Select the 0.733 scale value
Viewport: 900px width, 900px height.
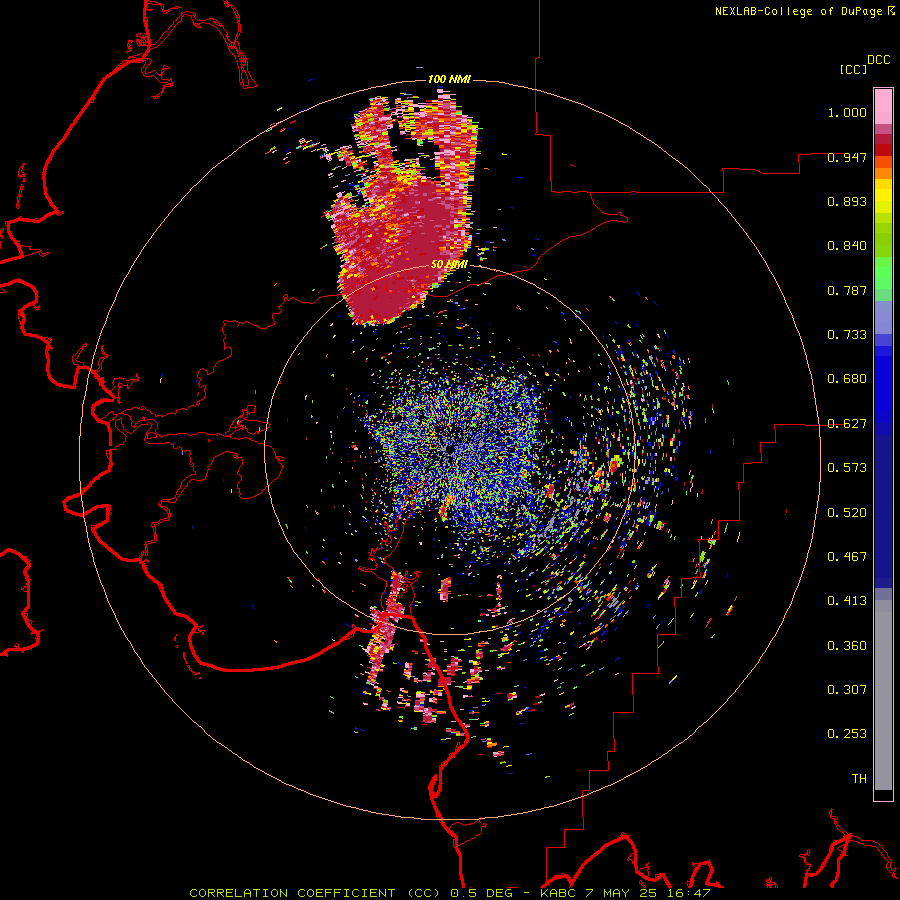click(x=847, y=335)
